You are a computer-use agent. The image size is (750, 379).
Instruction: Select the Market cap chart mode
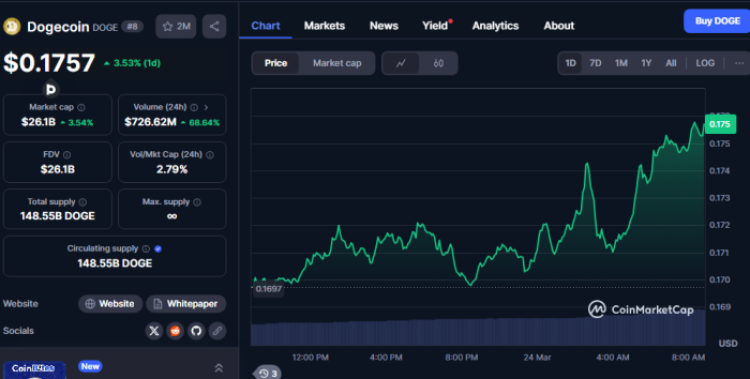pyautogui.click(x=337, y=63)
